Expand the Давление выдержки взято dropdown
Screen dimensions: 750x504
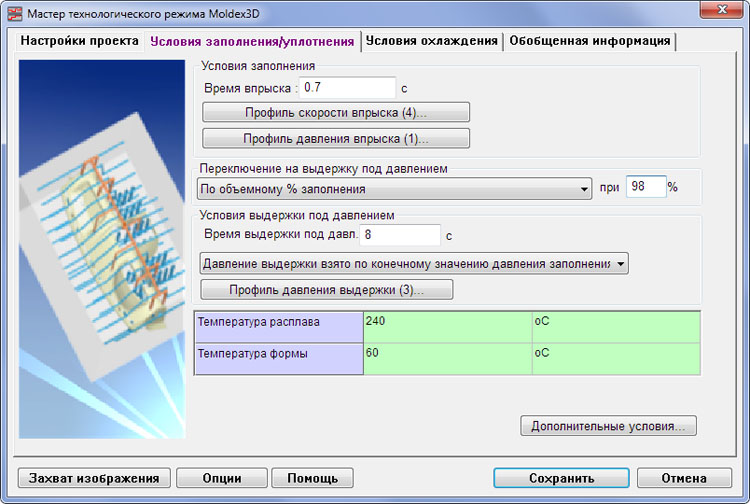(414, 263)
